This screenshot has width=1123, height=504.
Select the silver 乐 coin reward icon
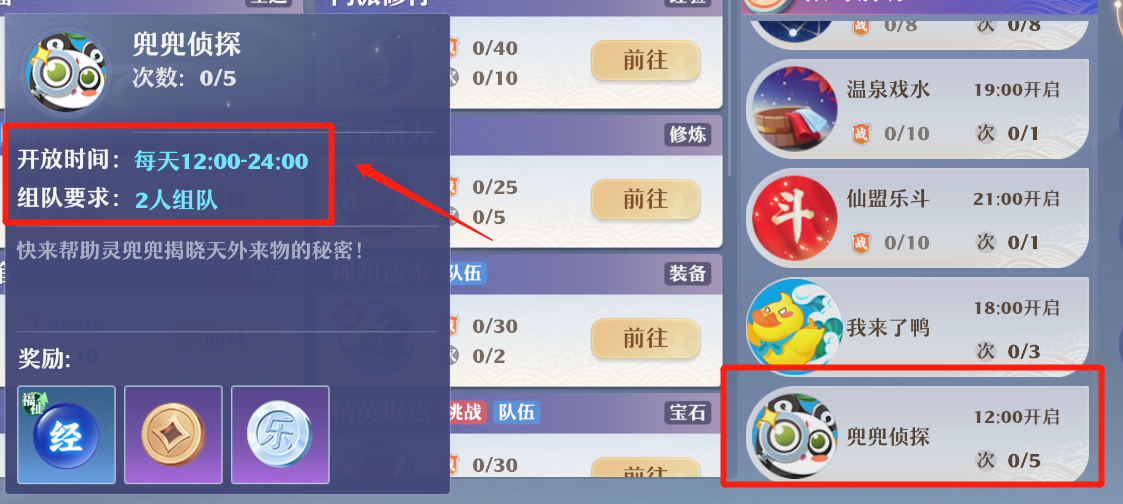(x=280, y=435)
